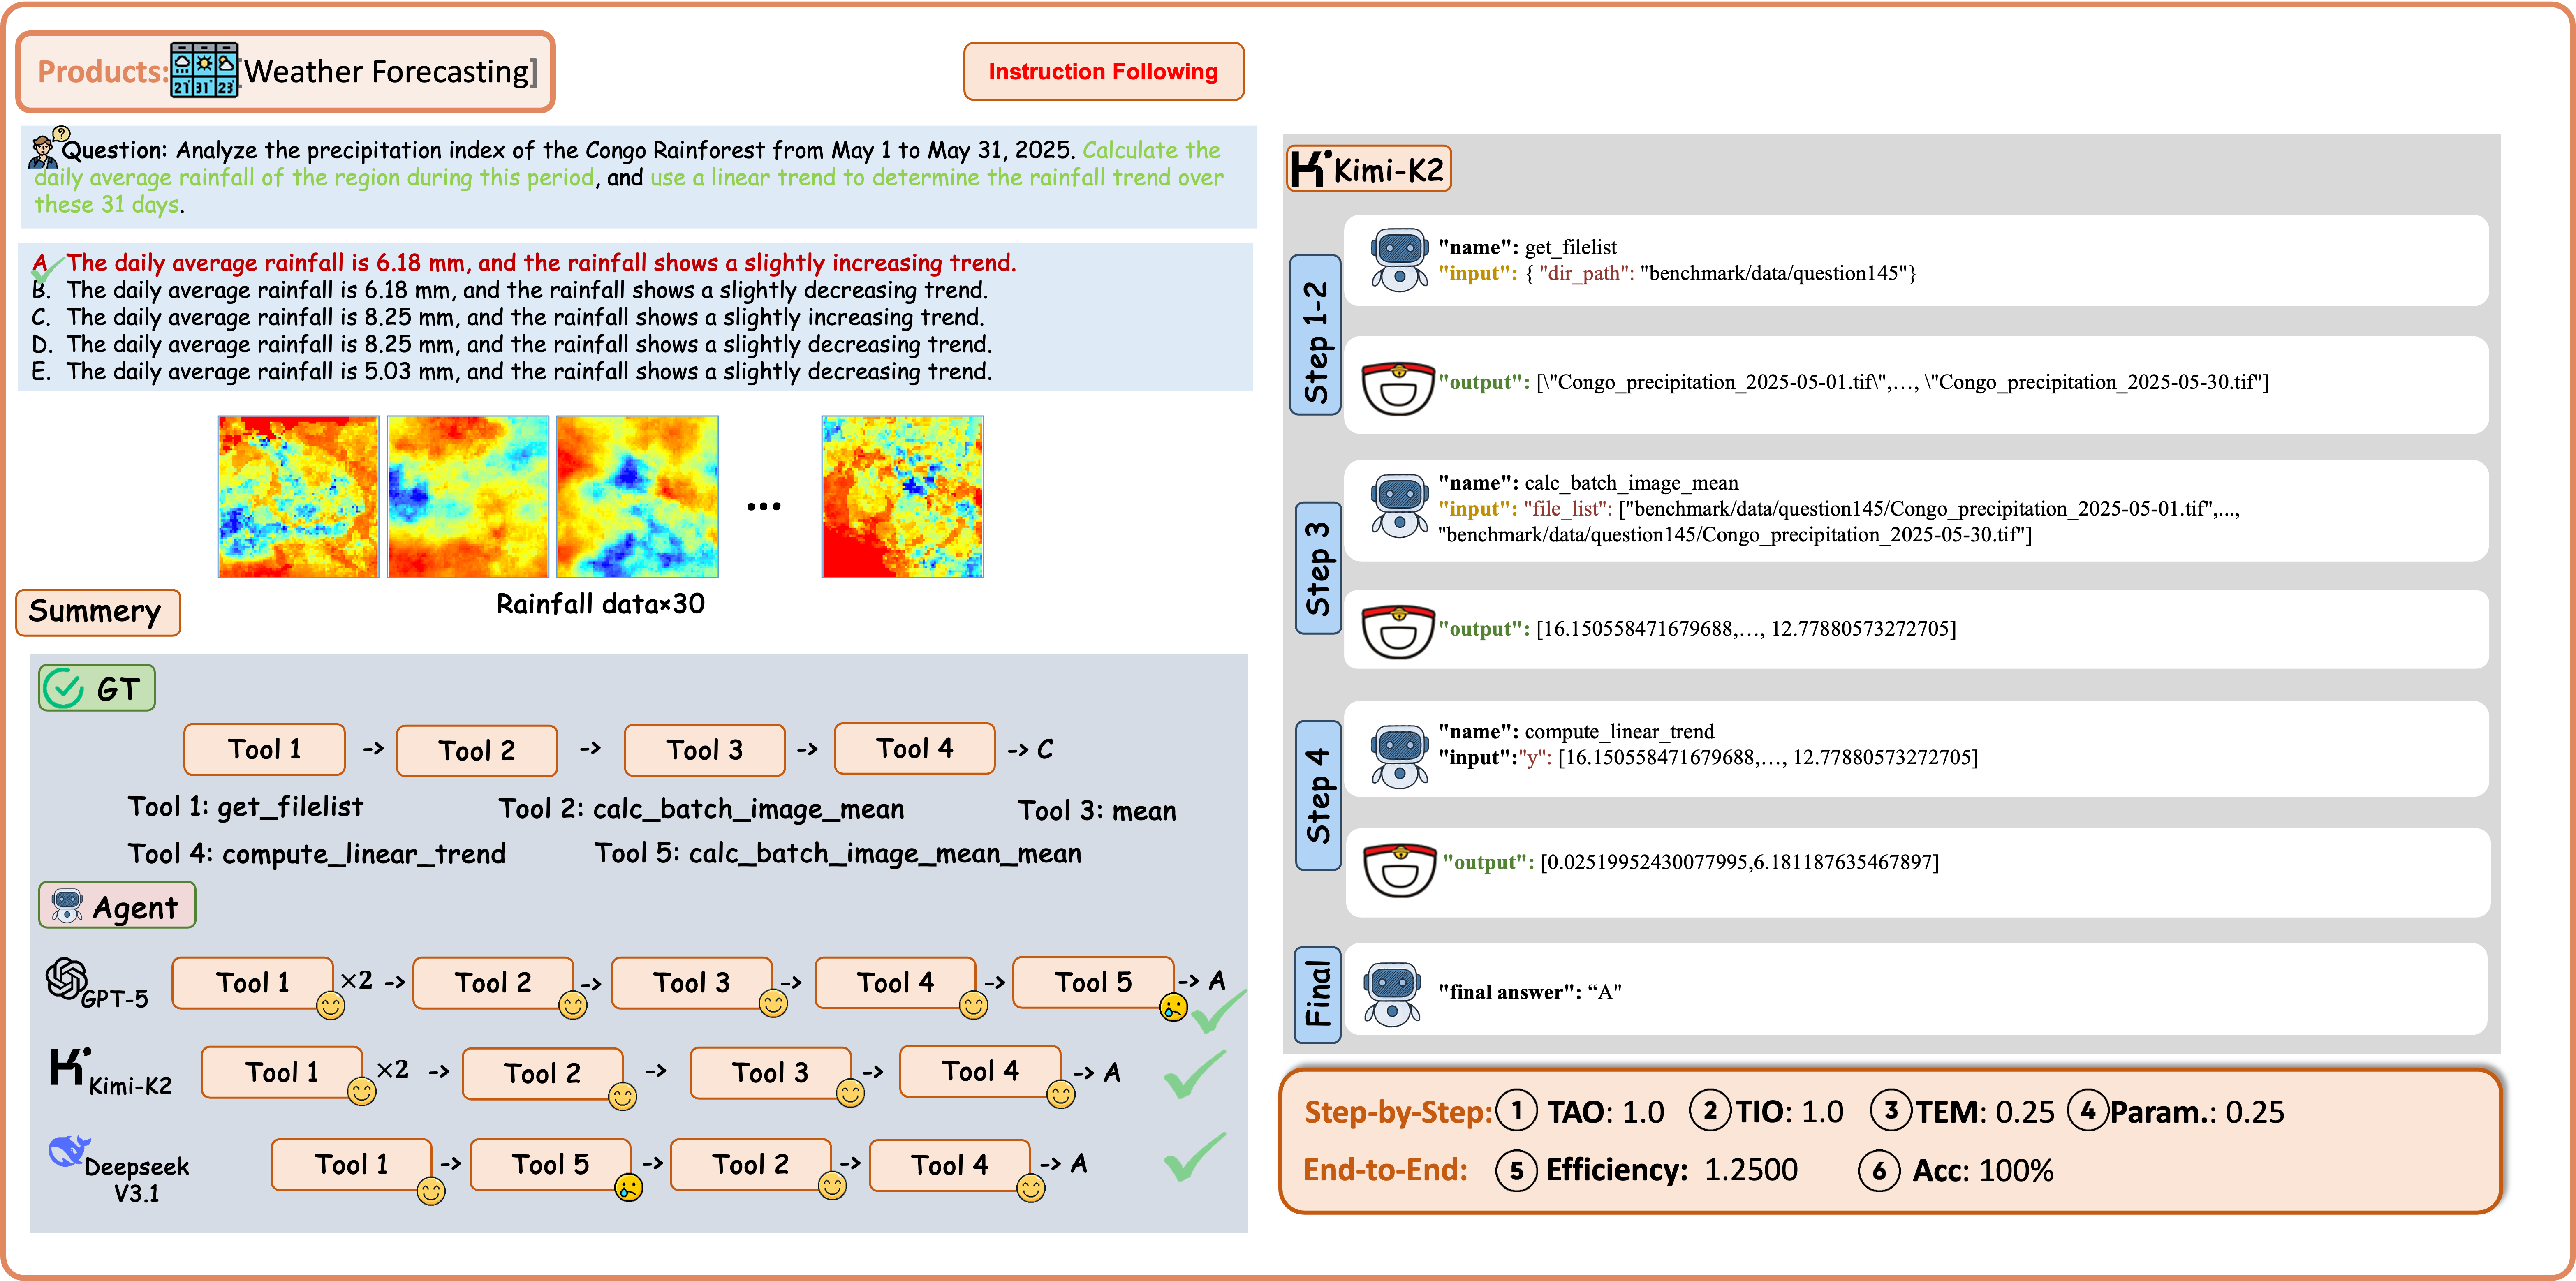Click the checkmark next to answer option A
Image resolution: width=2576 pixels, height=1281 pixels.
pyautogui.click(x=48, y=268)
